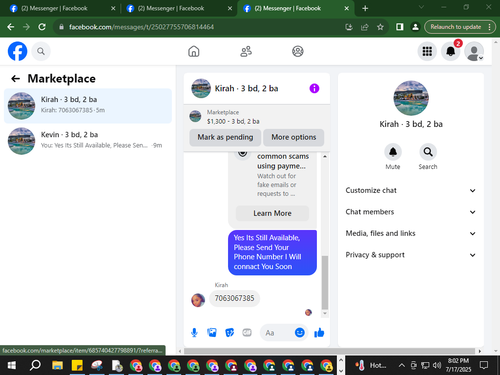Choose a sticker icon
Viewport: 500px width, 375px height.
point(229,332)
